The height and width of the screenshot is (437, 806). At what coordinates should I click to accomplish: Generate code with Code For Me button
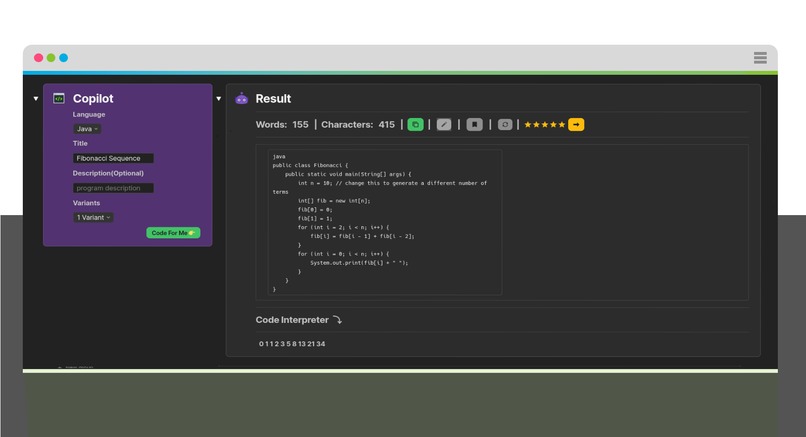pyautogui.click(x=173, y=233)
